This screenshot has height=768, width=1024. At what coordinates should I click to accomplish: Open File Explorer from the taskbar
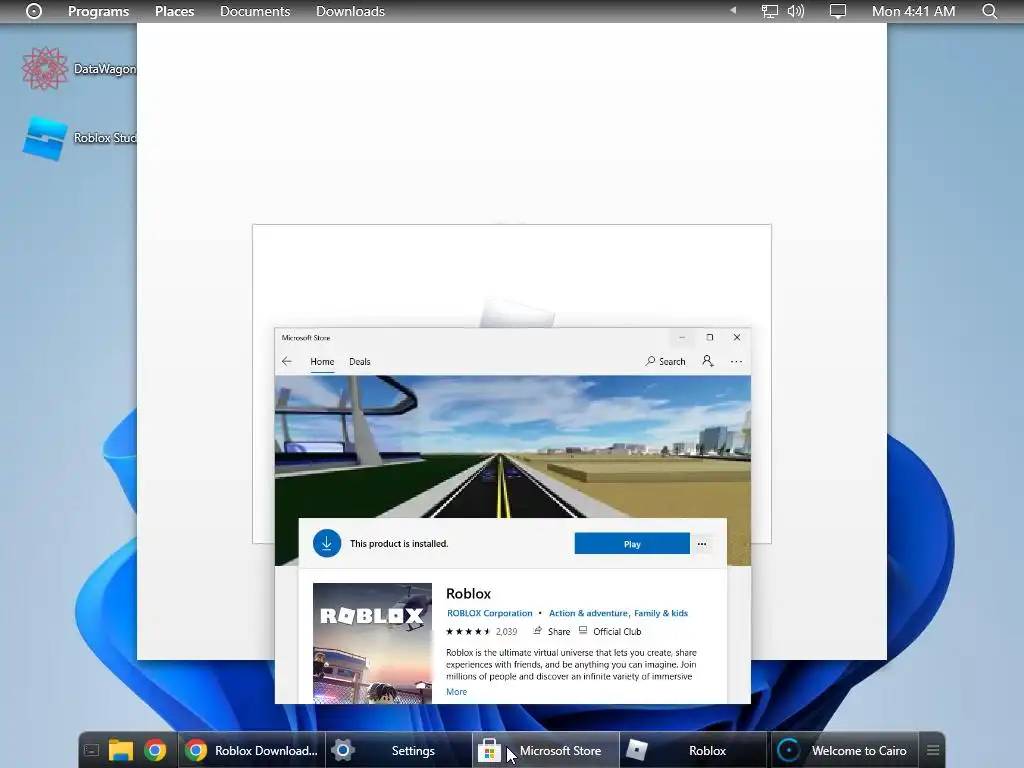[x=121, y=750]
